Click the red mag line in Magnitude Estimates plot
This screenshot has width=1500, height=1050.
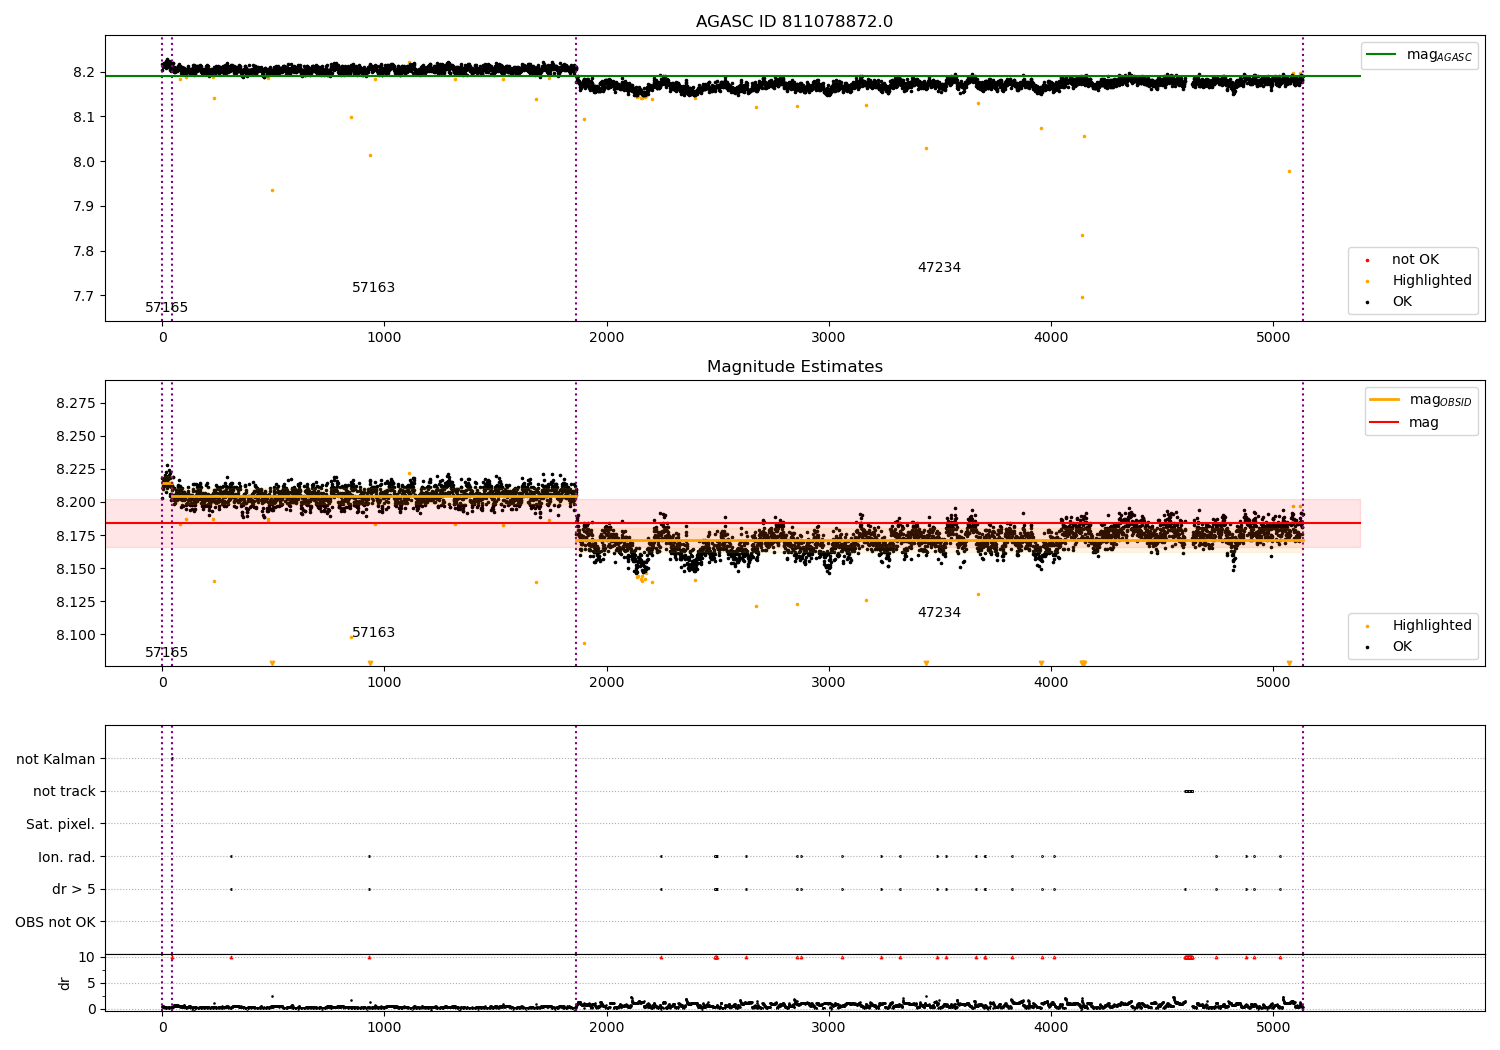click(733, 523)
